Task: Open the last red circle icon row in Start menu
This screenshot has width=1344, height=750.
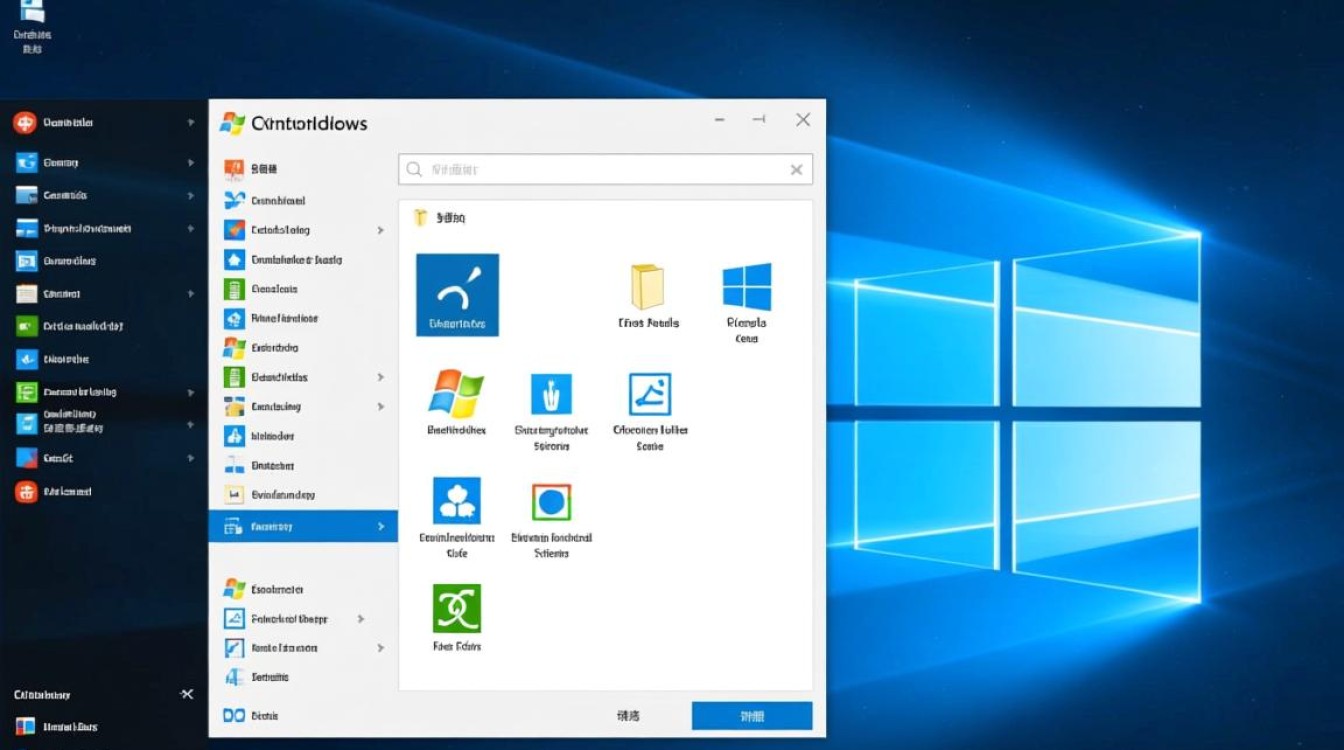Action: click(x=104, y=491)
